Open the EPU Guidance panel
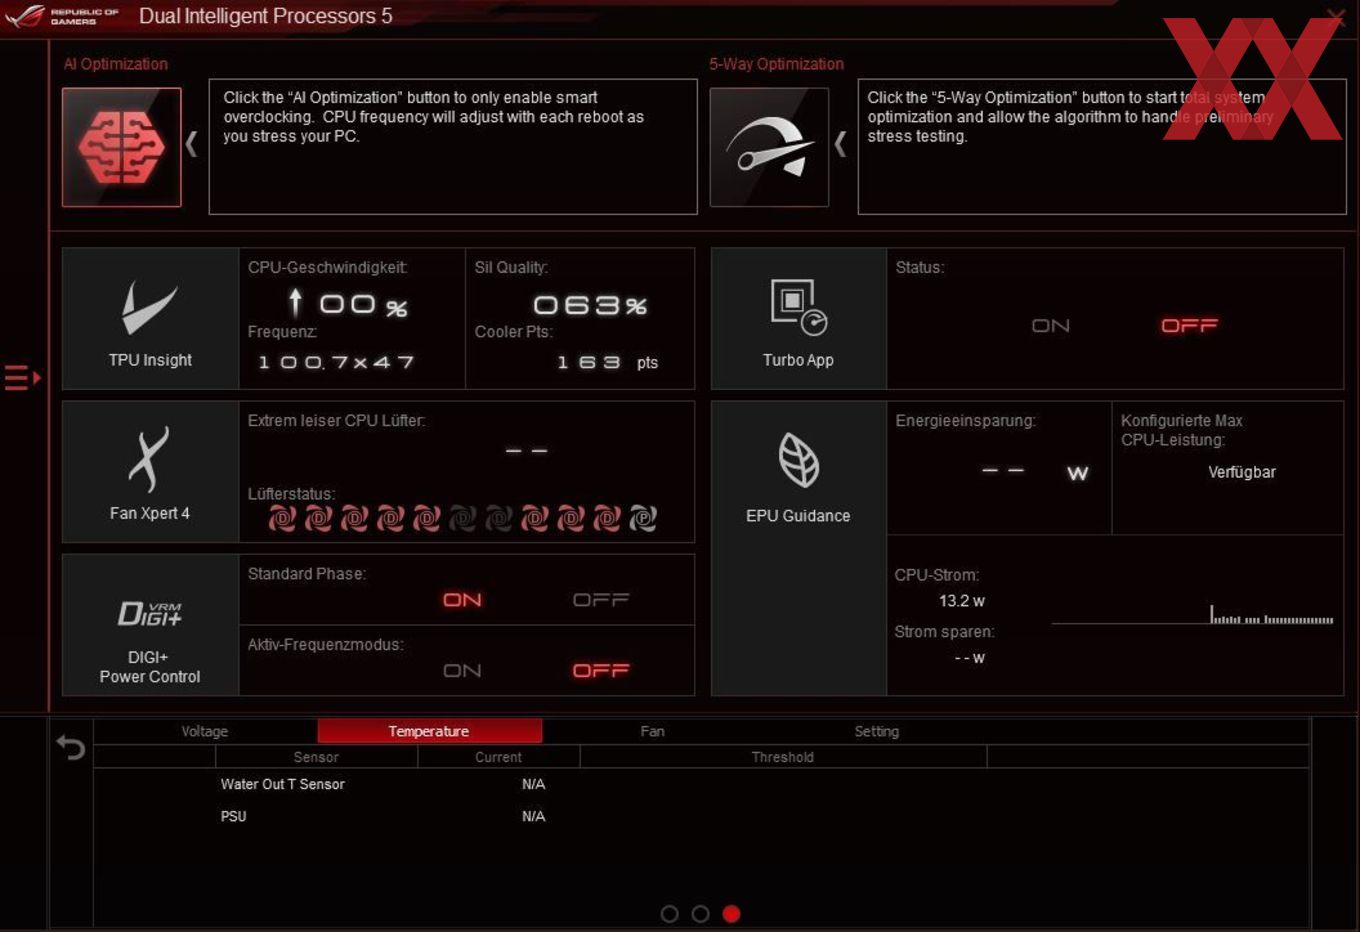Image resolution: width=1360 pixels, height=932 pixels. point(798,548)
